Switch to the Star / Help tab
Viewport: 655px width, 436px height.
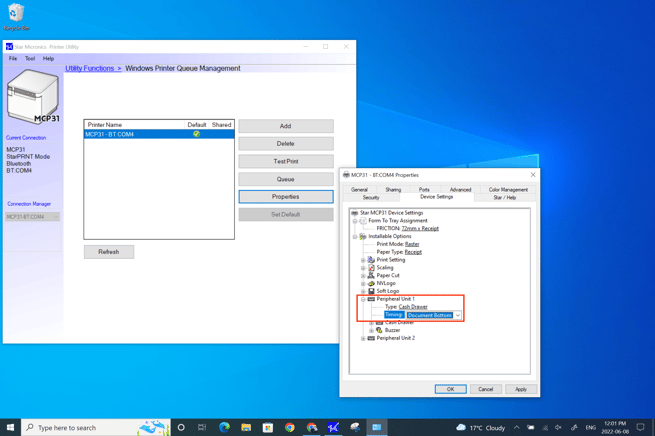coord(505,198)
